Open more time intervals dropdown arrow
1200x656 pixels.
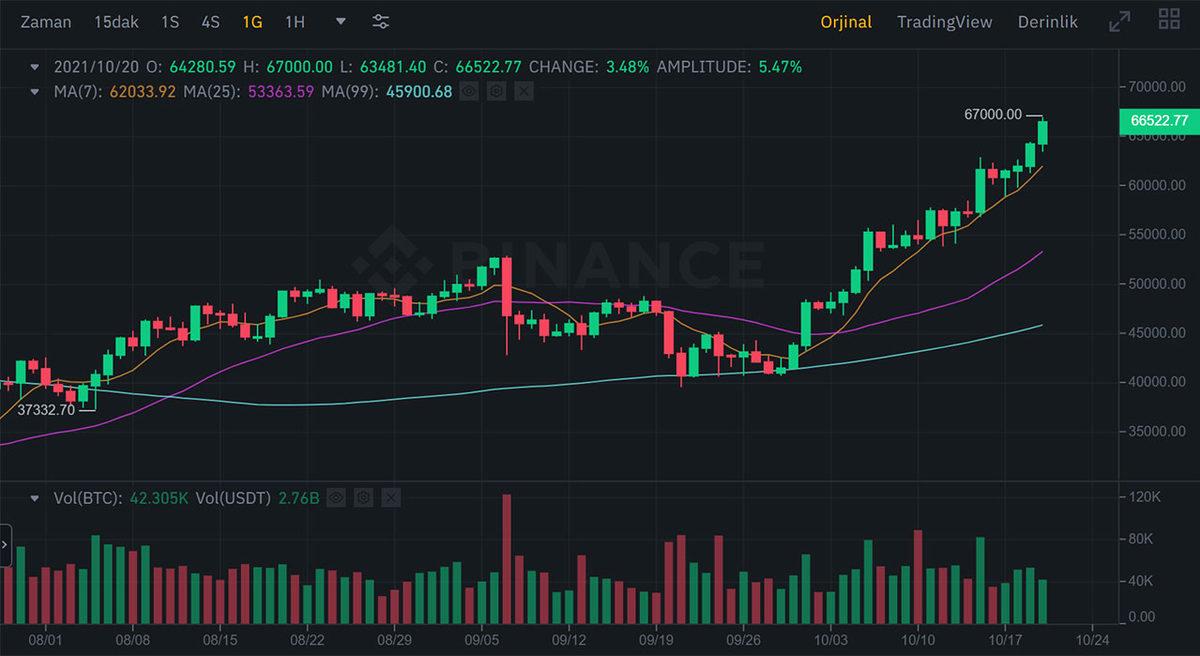[x=341, y=21]
